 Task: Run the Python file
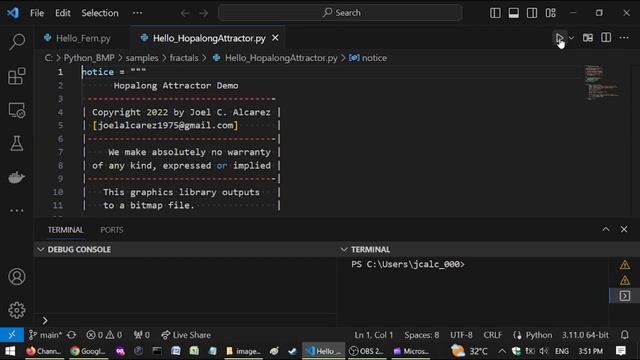(x=559, y=38)
